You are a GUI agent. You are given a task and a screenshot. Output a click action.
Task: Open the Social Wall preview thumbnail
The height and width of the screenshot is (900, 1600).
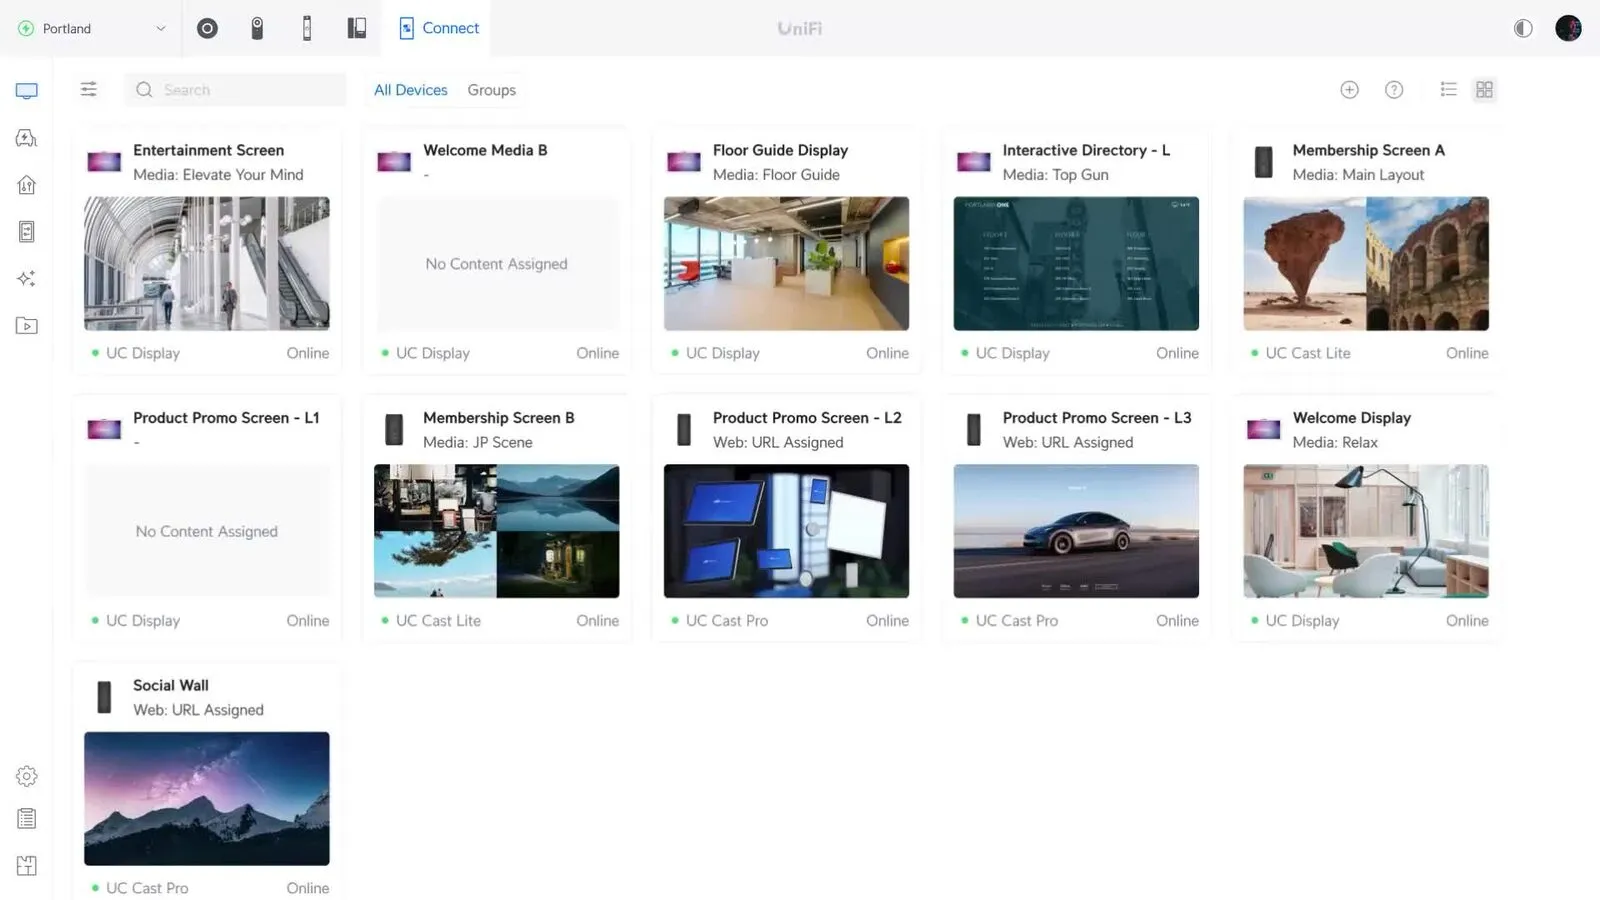tap(207, 799)
